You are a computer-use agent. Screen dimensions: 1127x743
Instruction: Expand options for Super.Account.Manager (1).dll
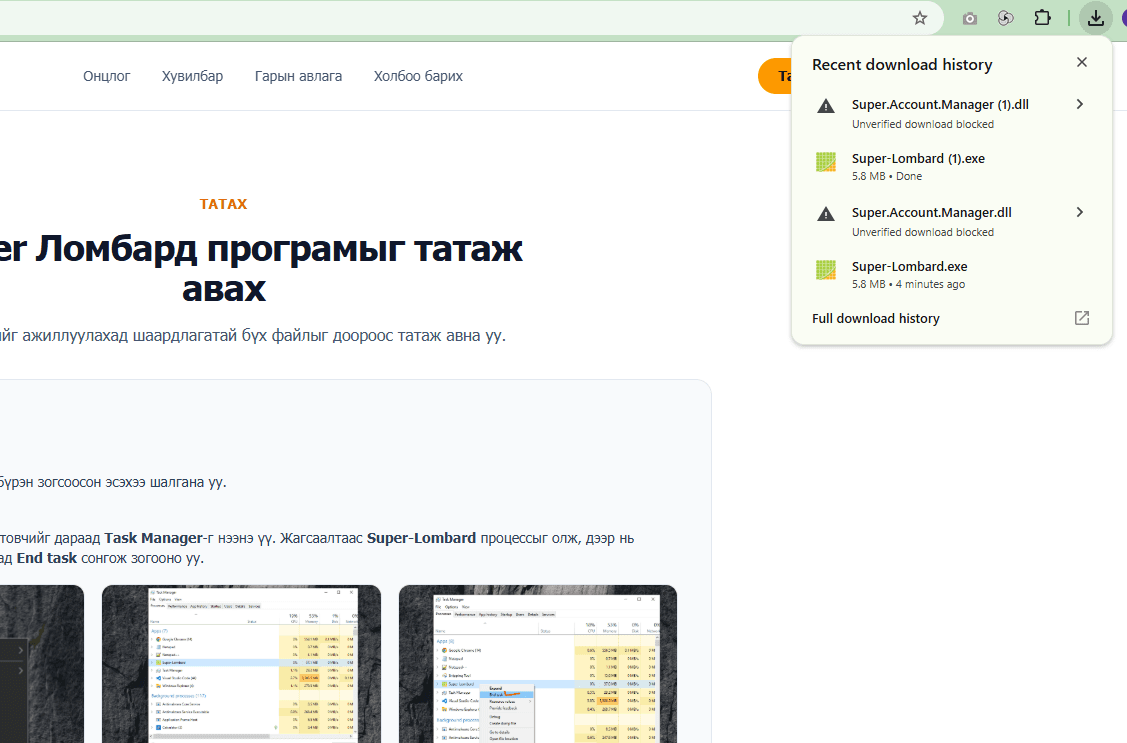1080,104
